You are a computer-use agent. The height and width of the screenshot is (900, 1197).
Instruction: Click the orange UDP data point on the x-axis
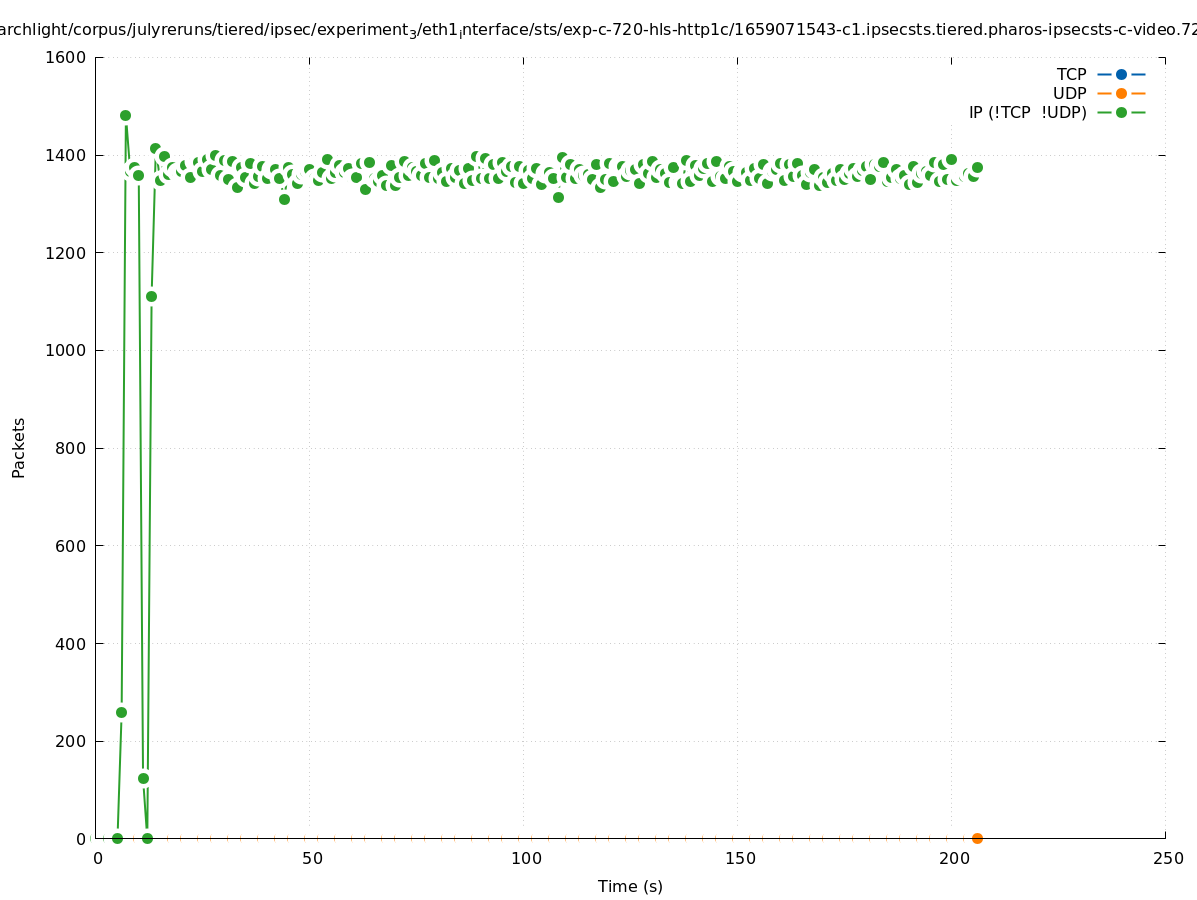pyautogui.click(x=977, y=838)
